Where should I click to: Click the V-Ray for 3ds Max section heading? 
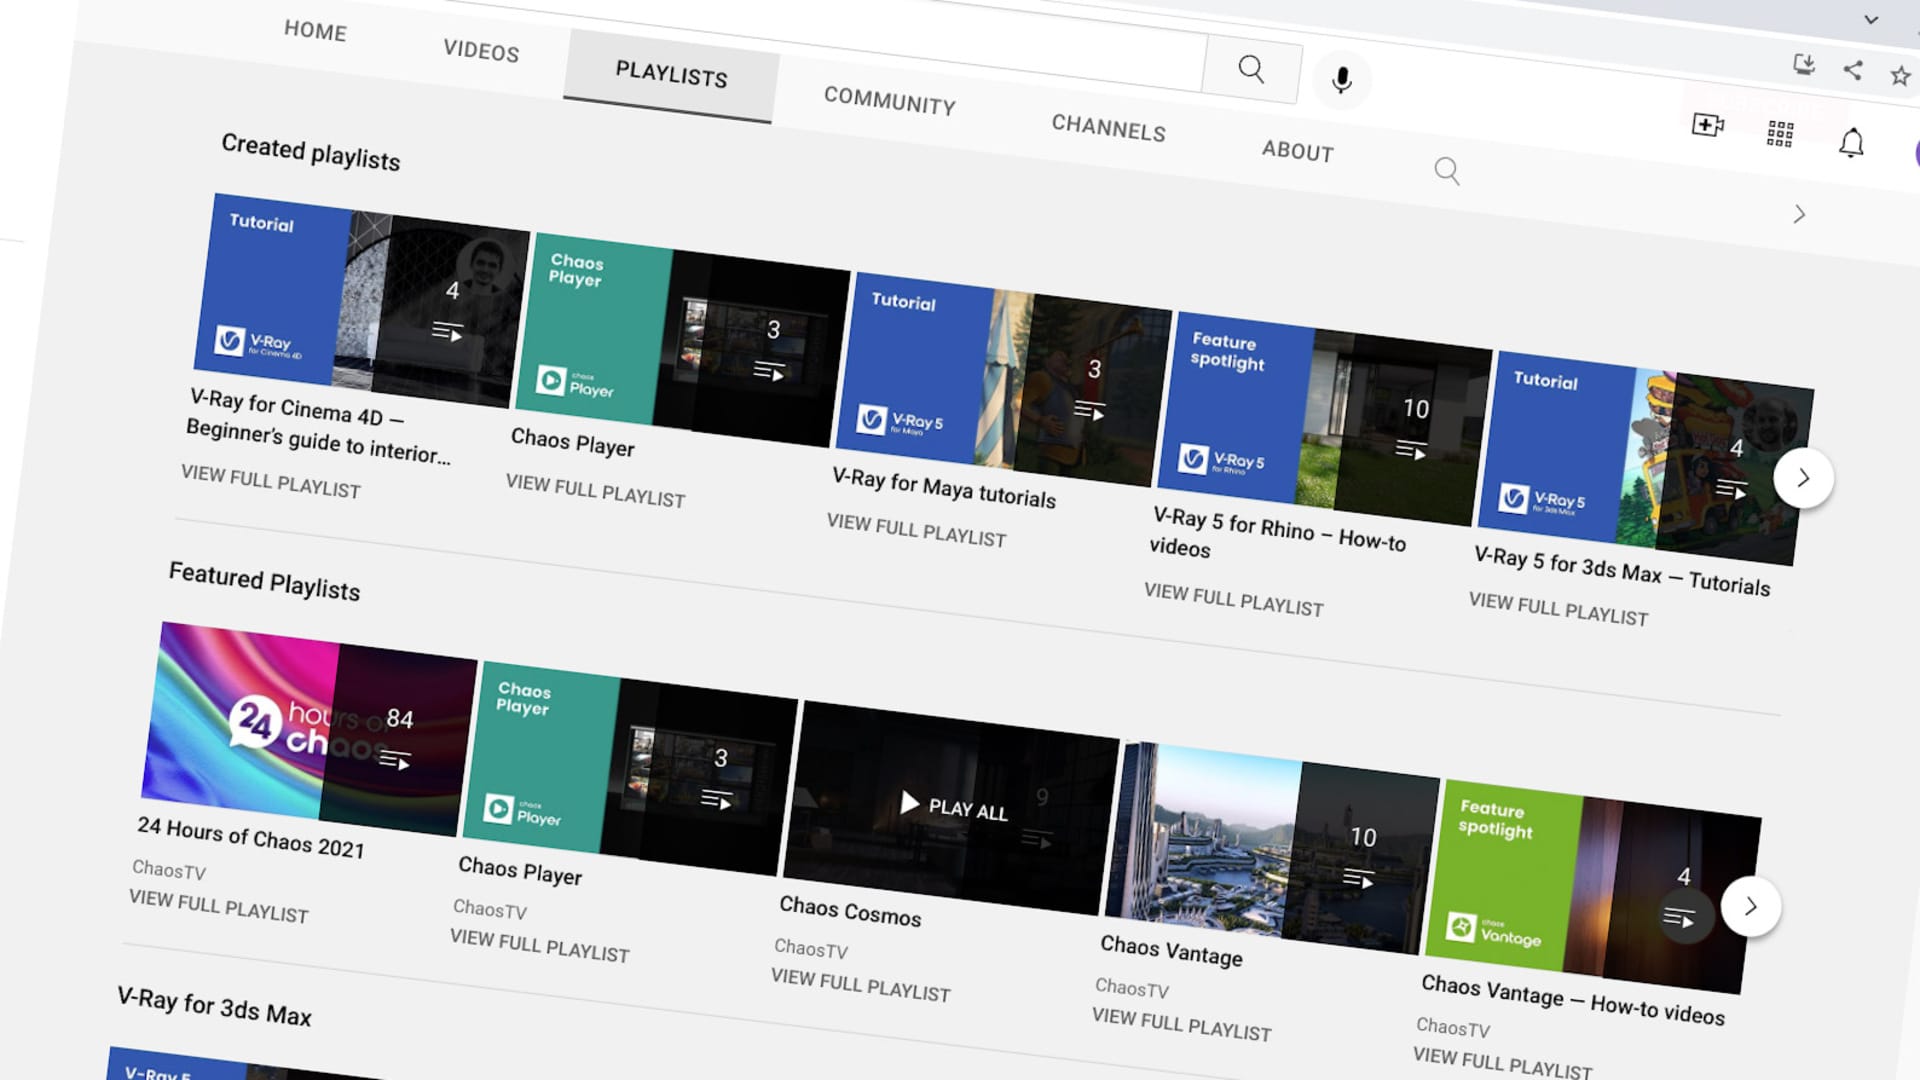(x=214, y=1007)
